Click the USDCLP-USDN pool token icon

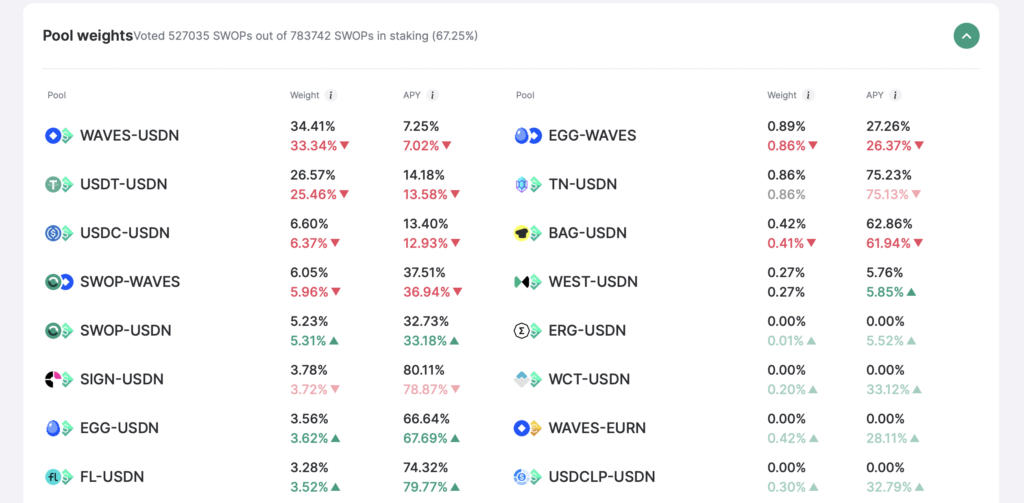coord(528,477)
